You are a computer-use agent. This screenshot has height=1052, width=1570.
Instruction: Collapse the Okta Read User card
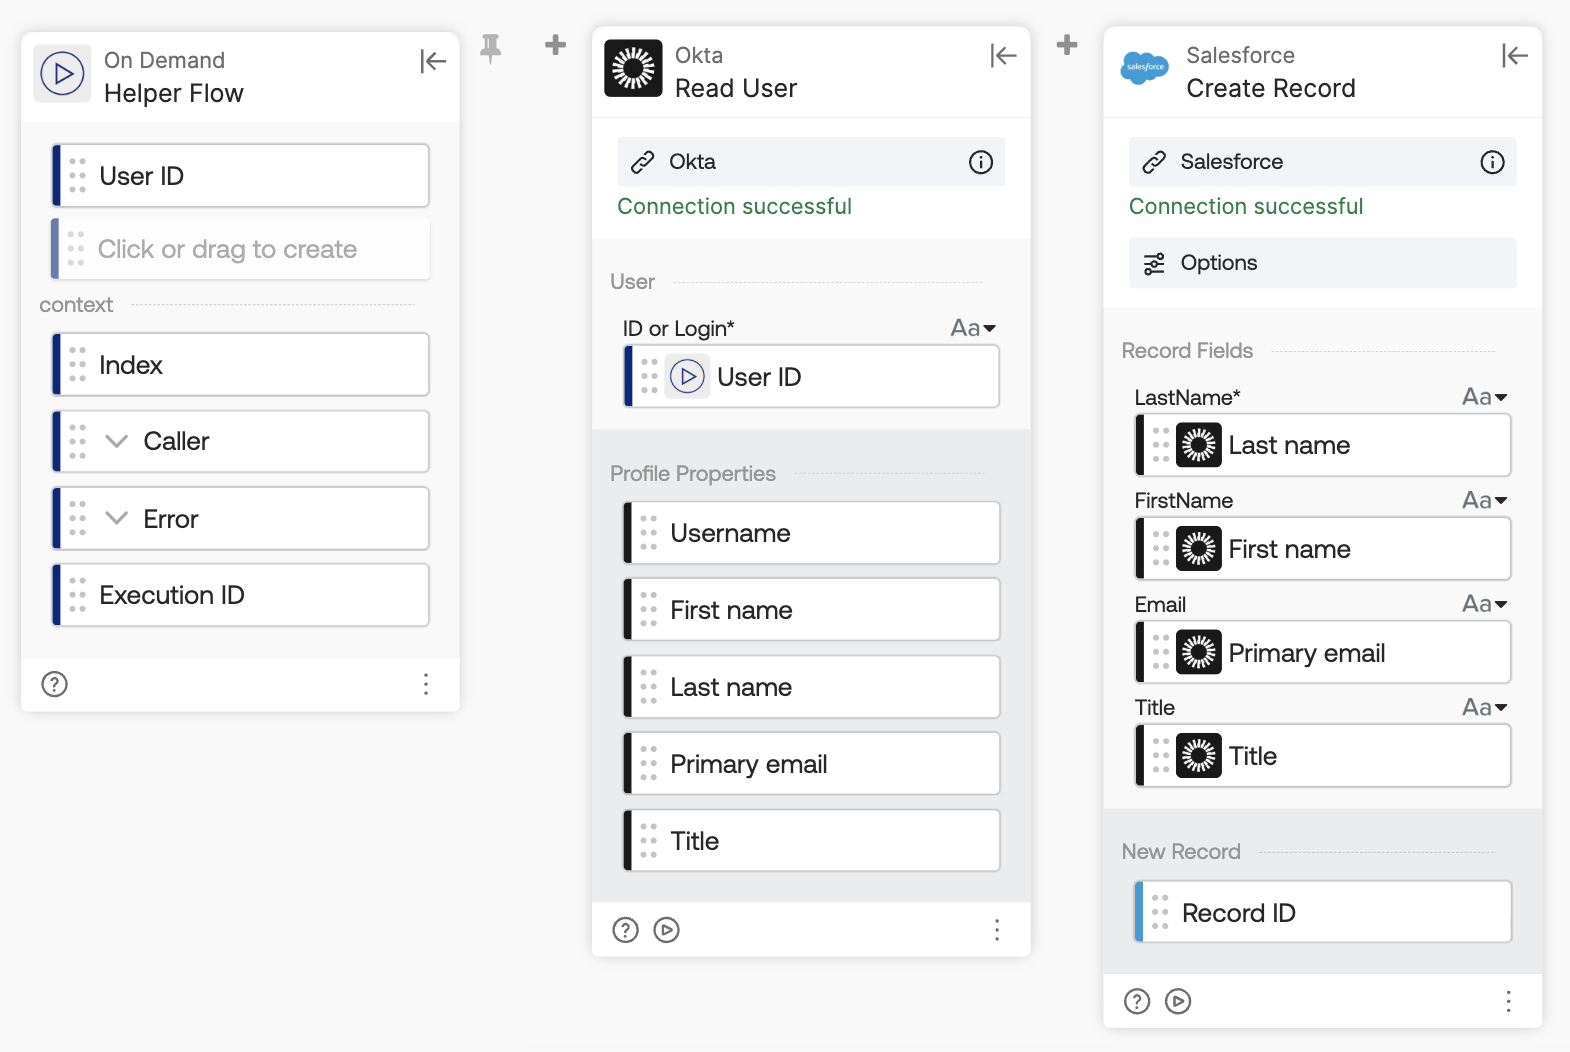pyautogui.click(x=1003, y=56)
